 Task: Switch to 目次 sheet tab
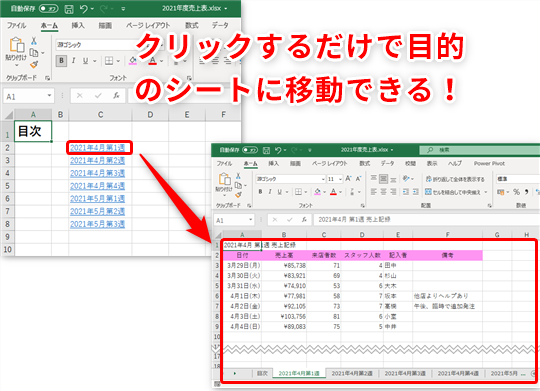coord(262,373)
